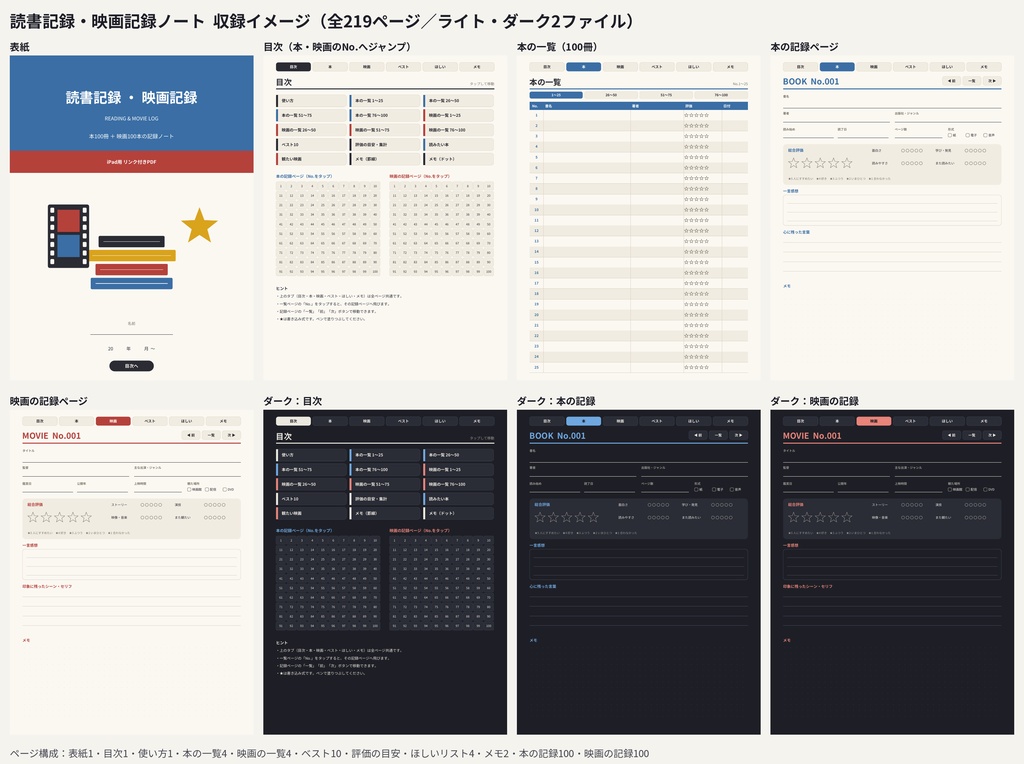This screenshot has height=764, width=1024.
Task: Open ベスト10 from the light 目次 page
Action: (x=312, y=144)
